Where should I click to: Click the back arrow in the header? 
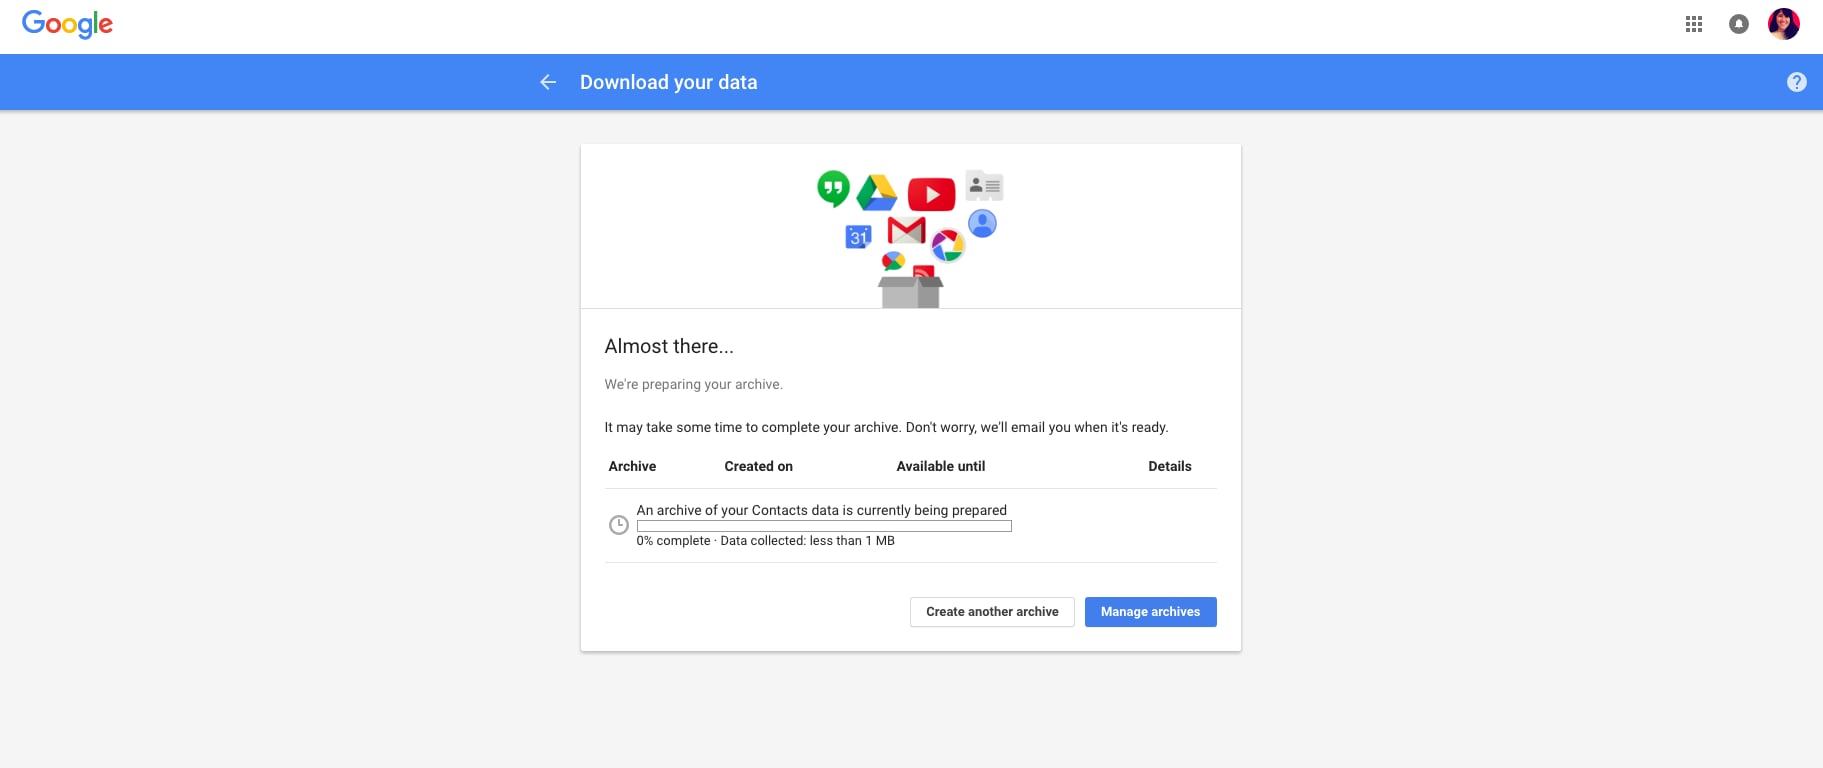(548, 82)
